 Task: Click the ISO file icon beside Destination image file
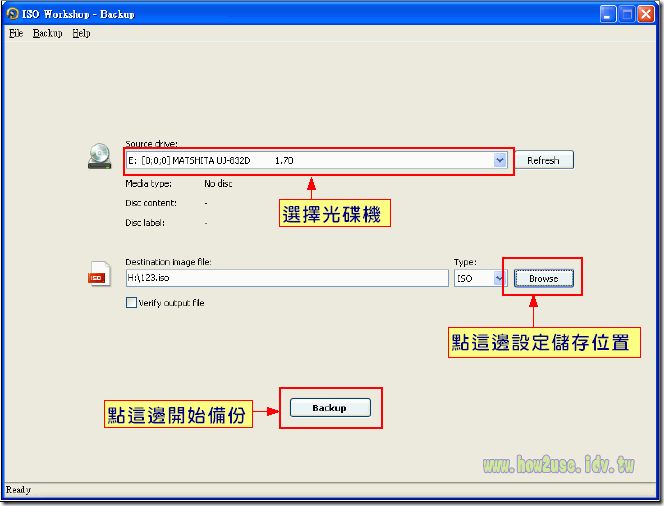tap(99, 274)
